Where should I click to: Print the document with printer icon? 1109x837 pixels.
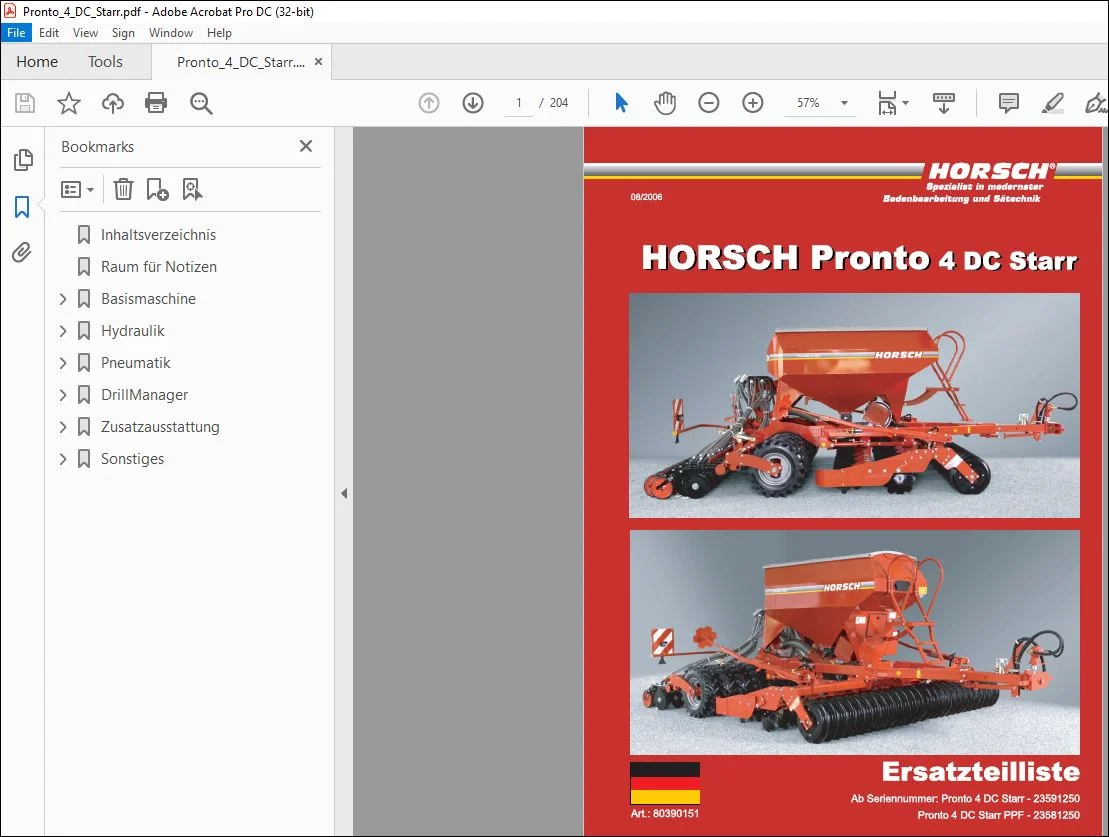[156, 103]
